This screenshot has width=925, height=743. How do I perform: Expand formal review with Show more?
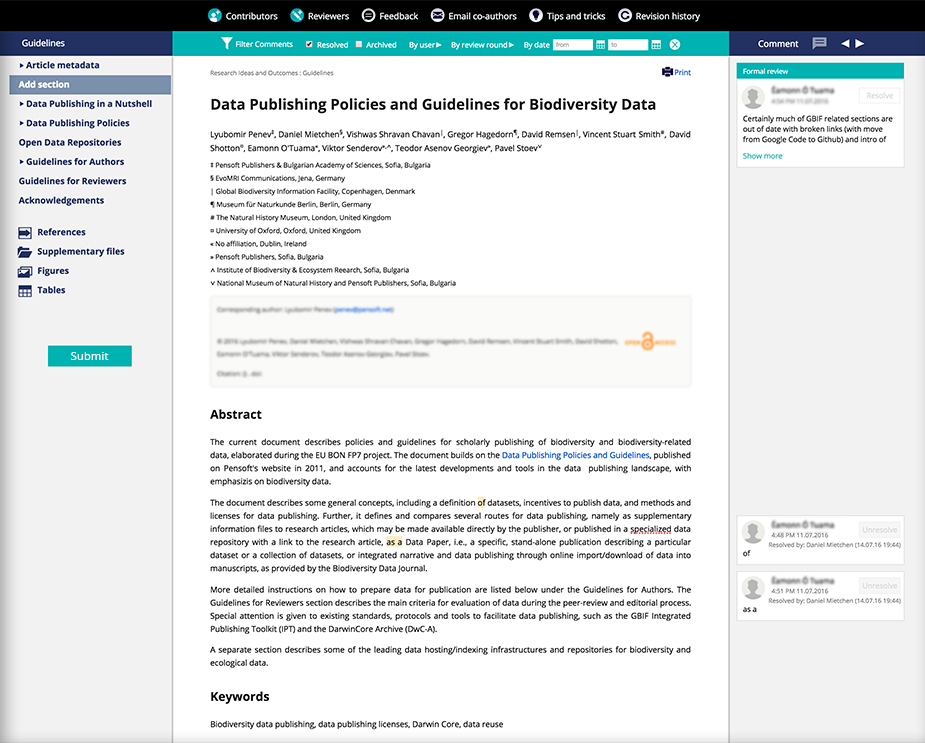tap(762, 156)
